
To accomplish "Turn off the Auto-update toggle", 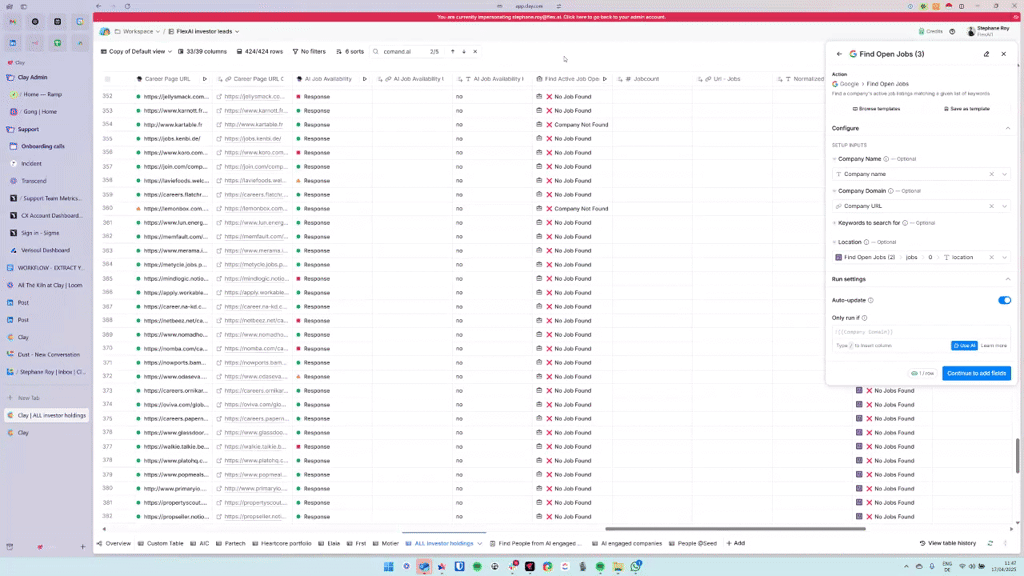I will click(1004, 300).
